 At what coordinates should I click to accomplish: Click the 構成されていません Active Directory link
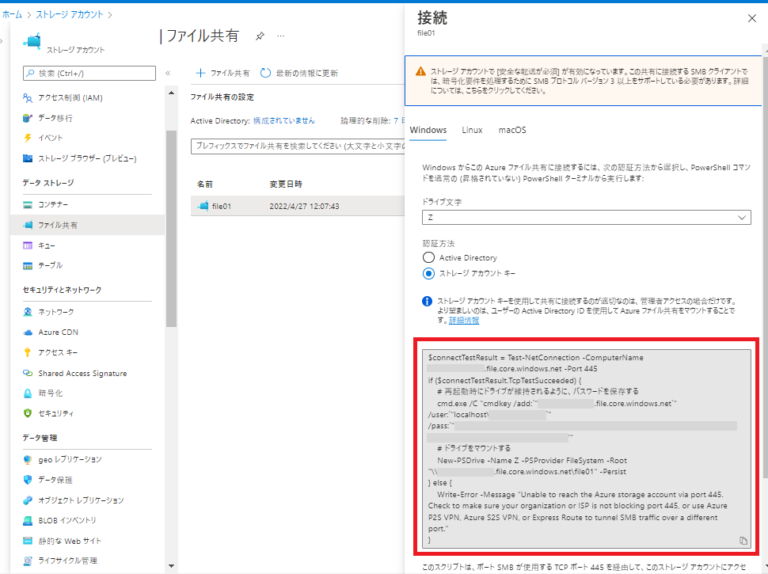(284, 120)
